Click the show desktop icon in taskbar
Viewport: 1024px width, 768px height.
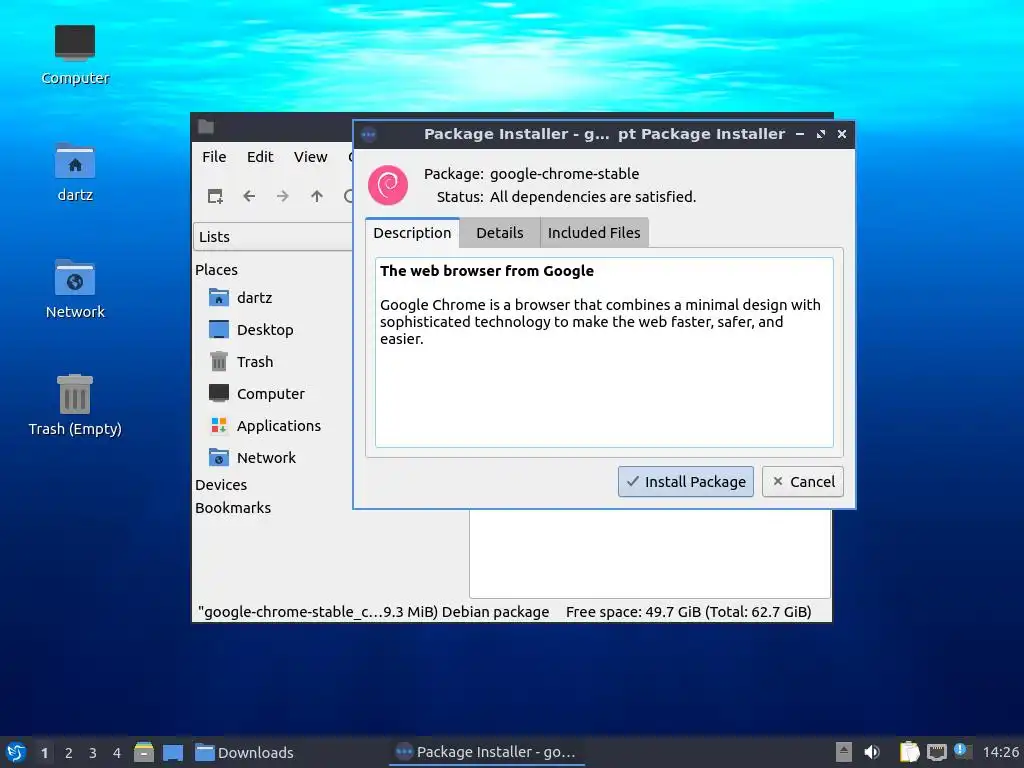click(x=173, y=752)
